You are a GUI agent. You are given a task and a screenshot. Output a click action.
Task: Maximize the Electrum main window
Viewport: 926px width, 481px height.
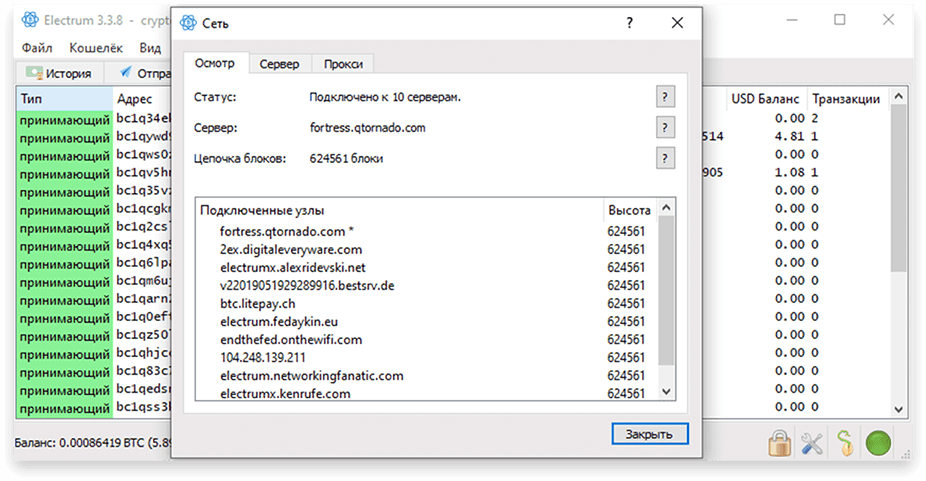(x=840, y=20)
